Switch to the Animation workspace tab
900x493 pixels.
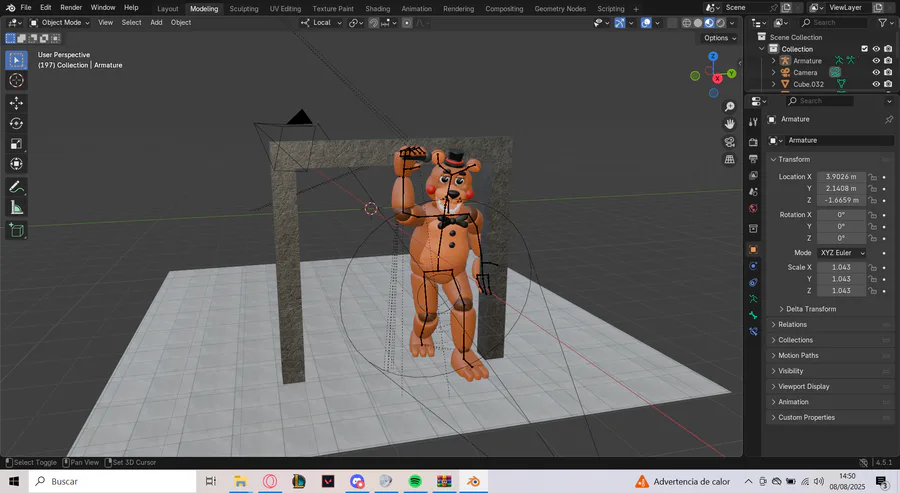pyautogui.click(x=417, y=9)
